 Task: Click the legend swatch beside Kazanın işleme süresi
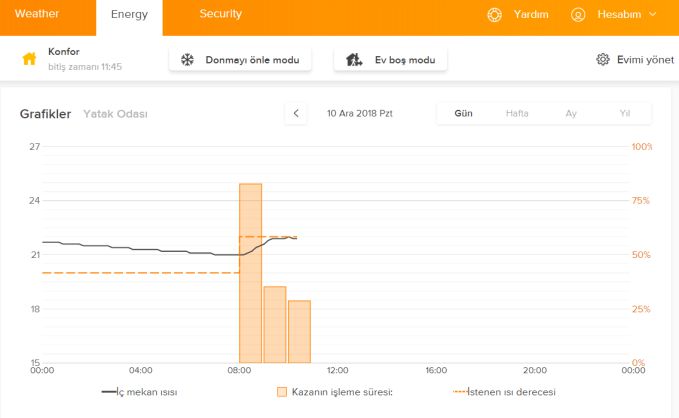(x=281, y=392)
